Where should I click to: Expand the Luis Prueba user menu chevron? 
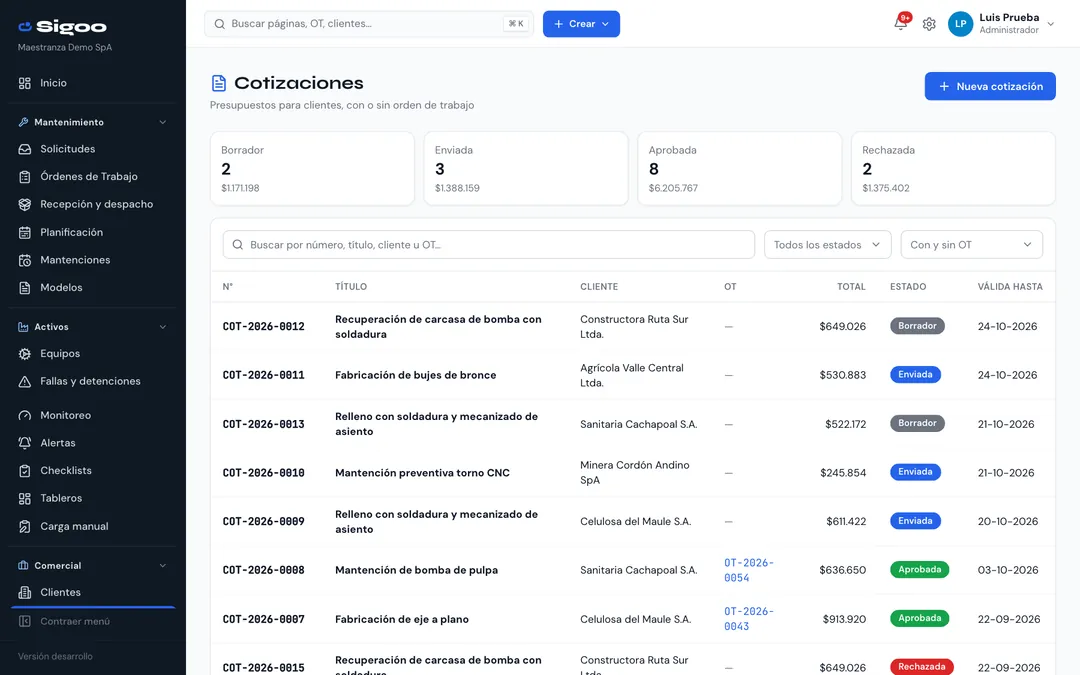click(x=1050, y=24)
